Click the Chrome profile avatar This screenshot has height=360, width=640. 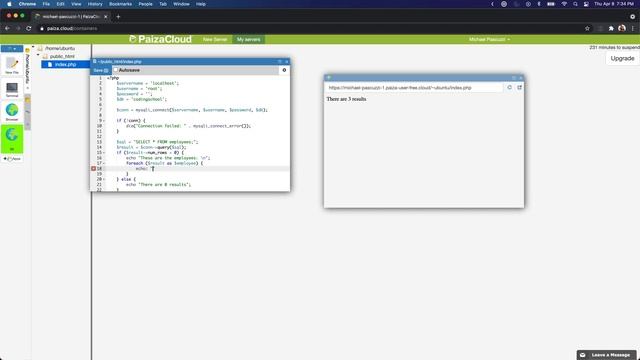(622, 28)
